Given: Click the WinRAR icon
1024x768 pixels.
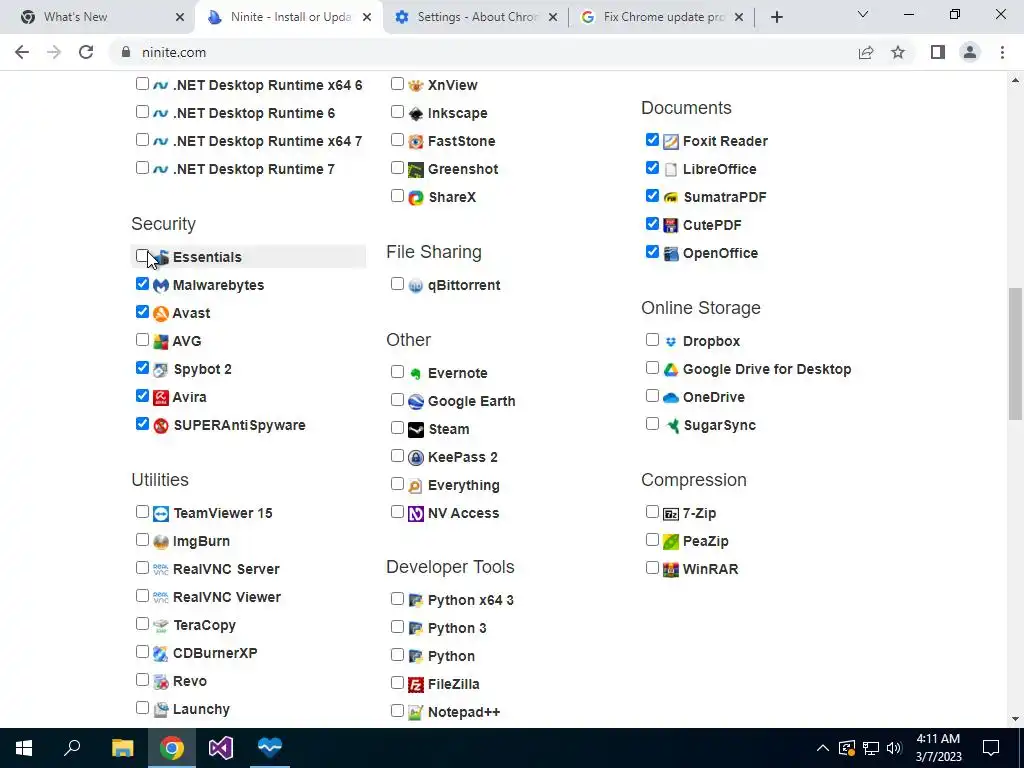Looking at the screenshot, I should [x=671, y=569].
